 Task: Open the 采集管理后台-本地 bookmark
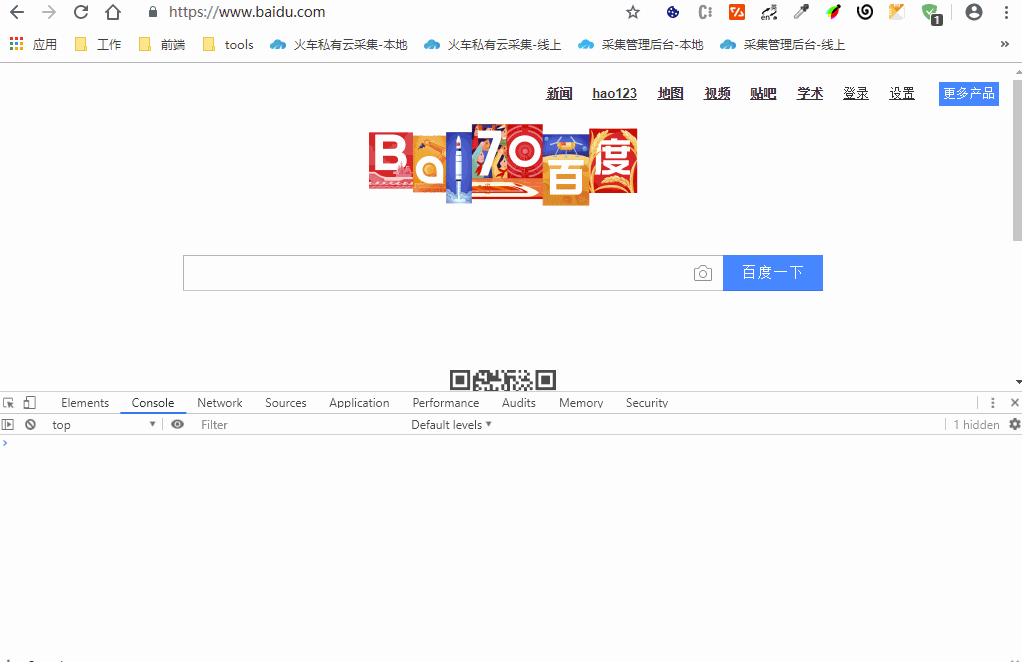[x=641, y=44]
